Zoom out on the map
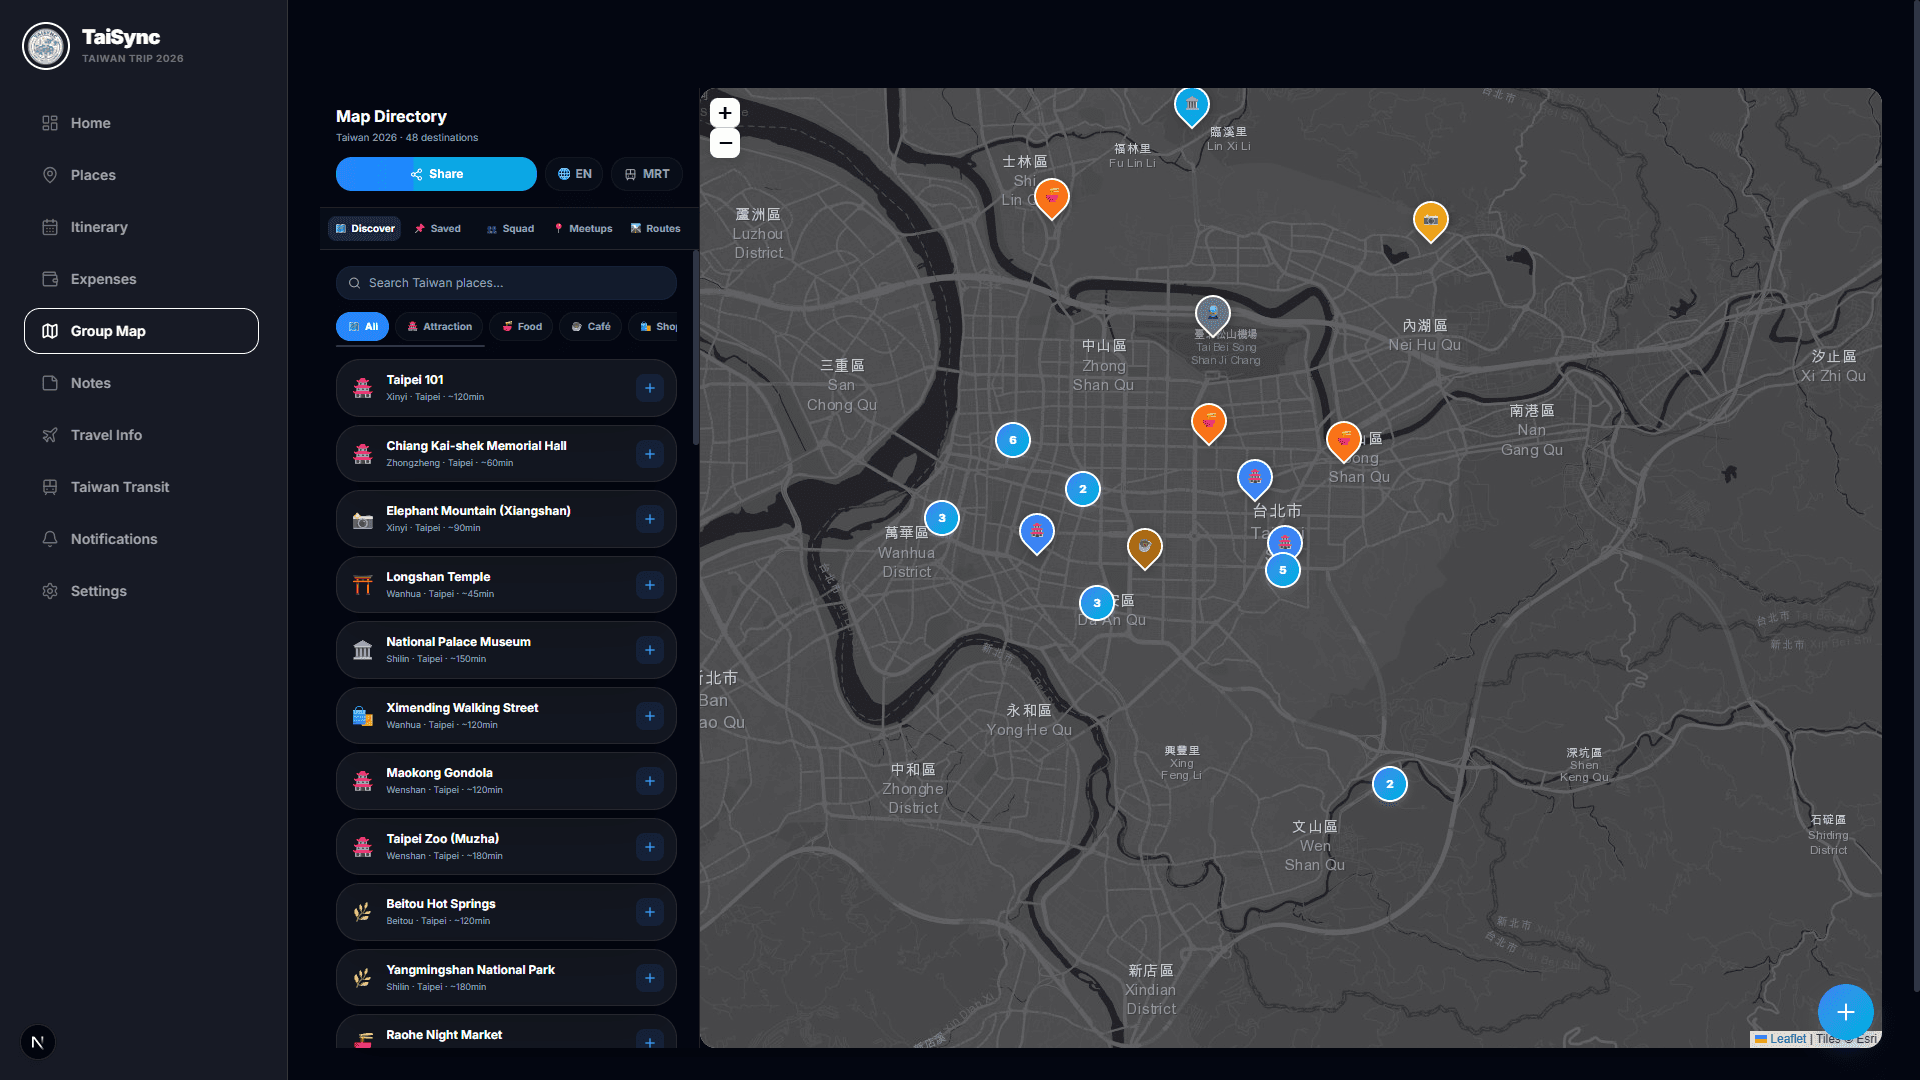 click(725, 143)
